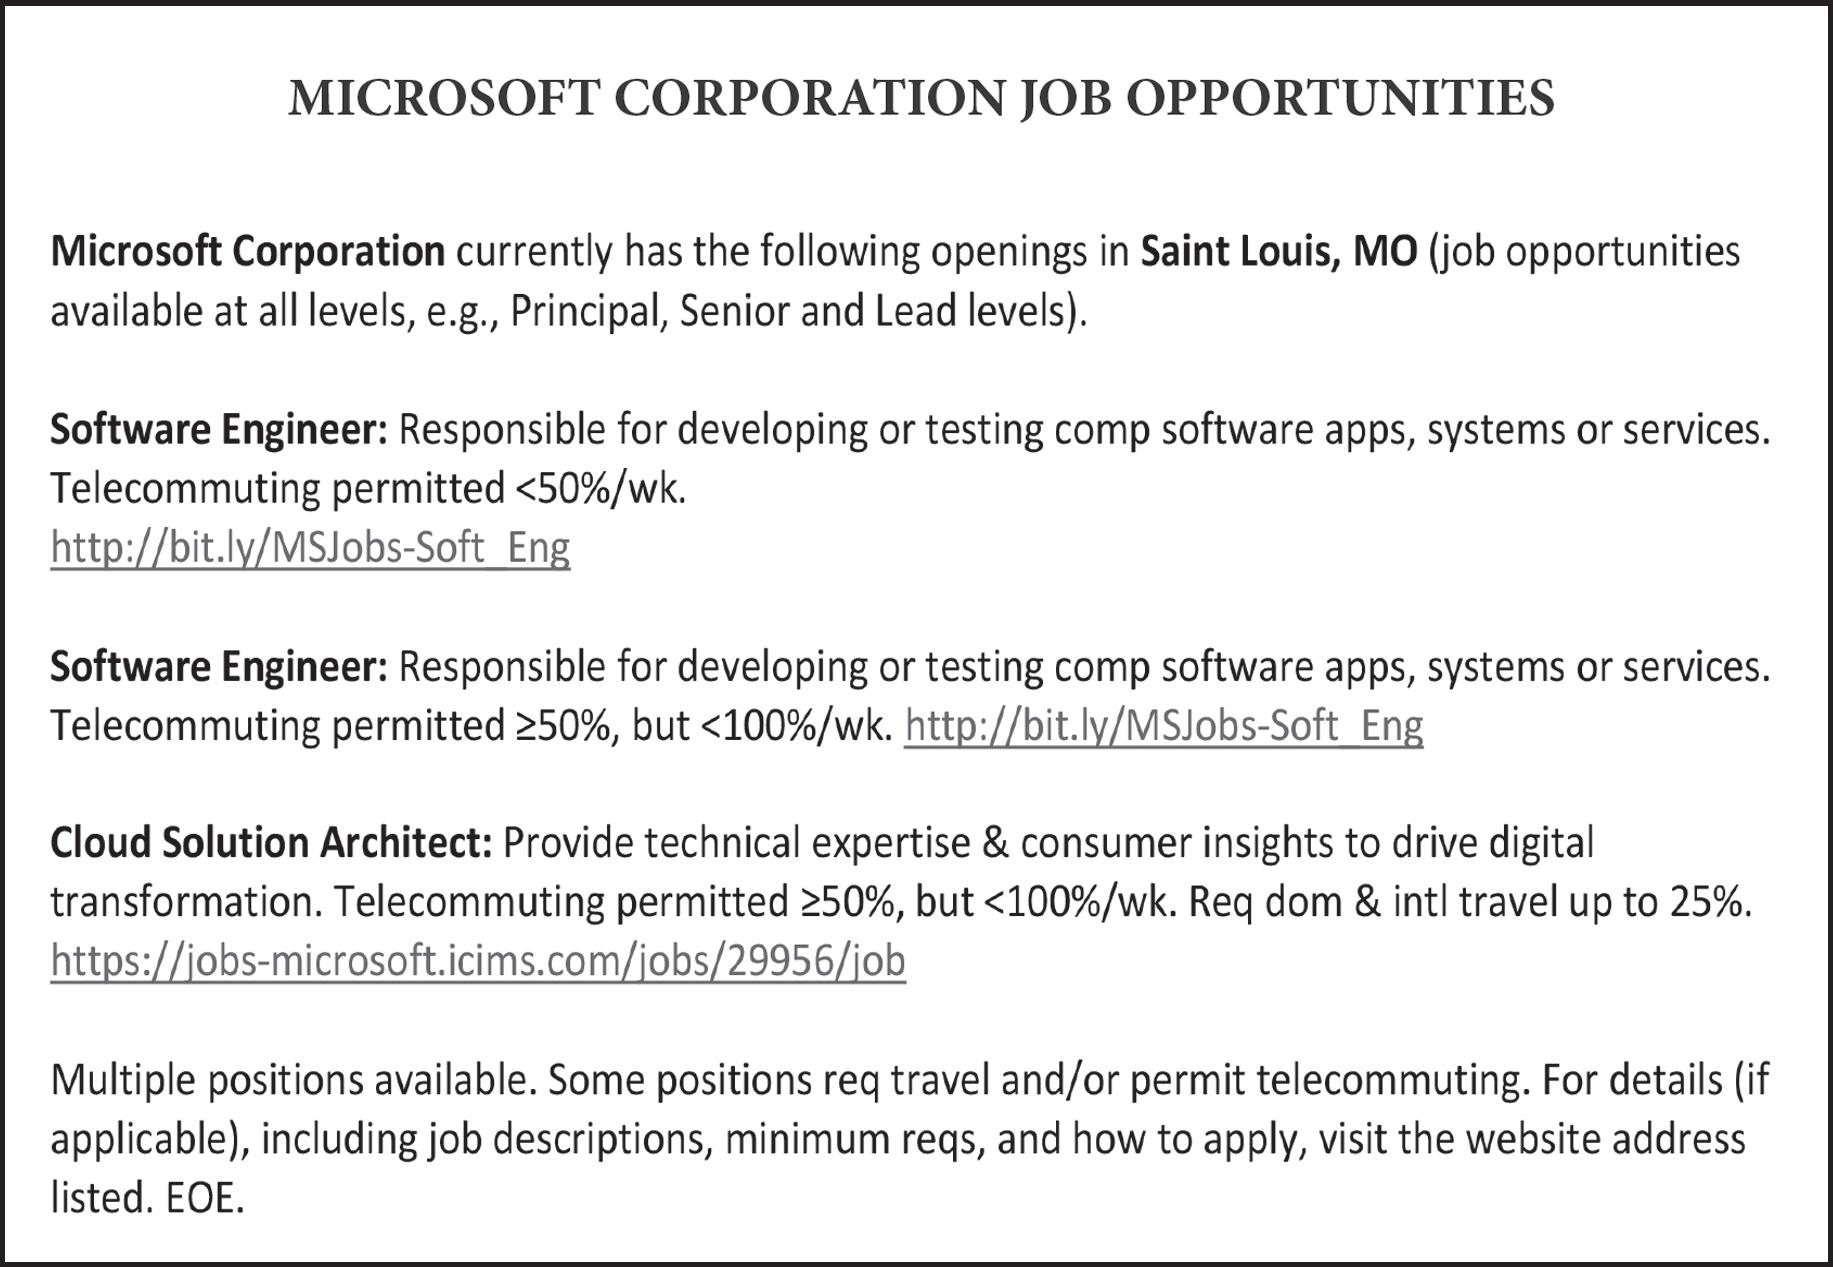This screenshot has height=1267, width=1833.
Task: Click the second "Software Engineer:" bold label
Action: pos(219,667)
